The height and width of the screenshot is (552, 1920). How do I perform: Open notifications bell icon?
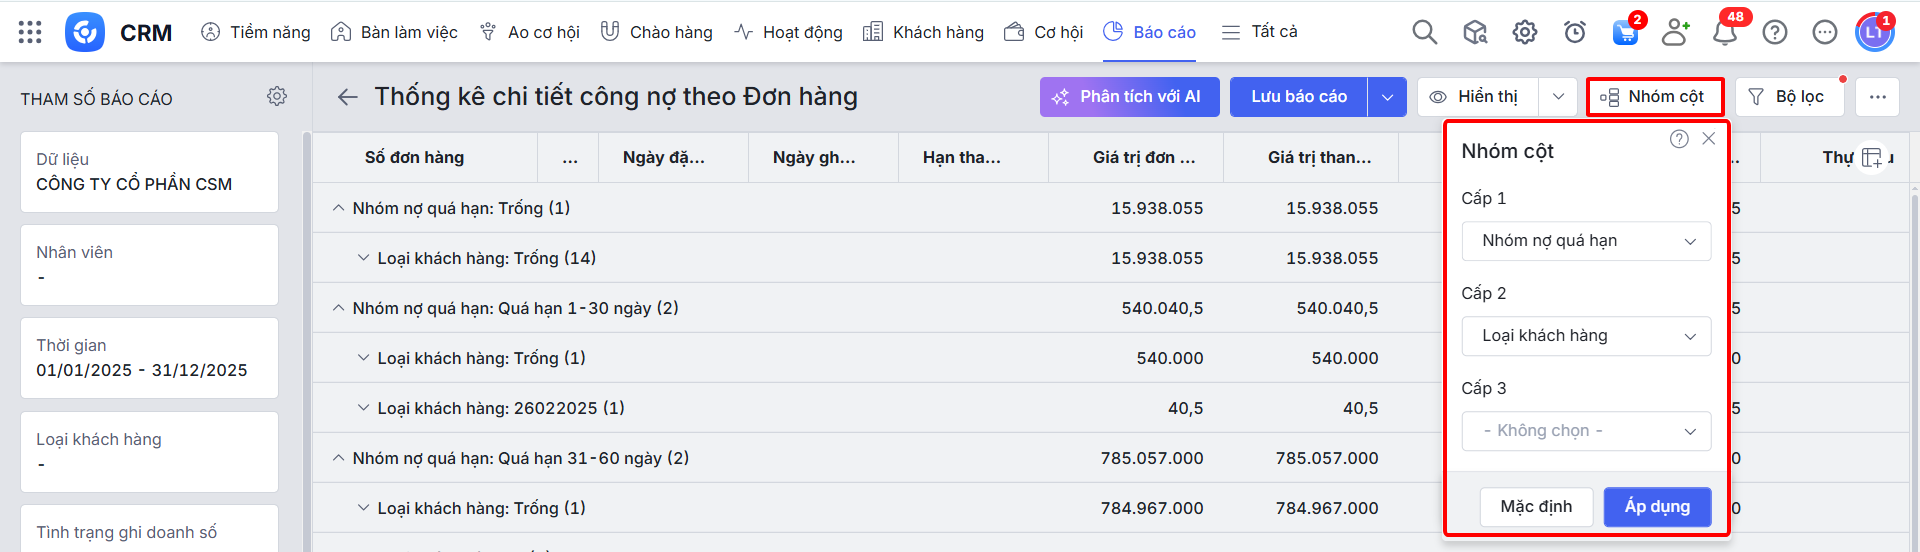point(1725,32)
